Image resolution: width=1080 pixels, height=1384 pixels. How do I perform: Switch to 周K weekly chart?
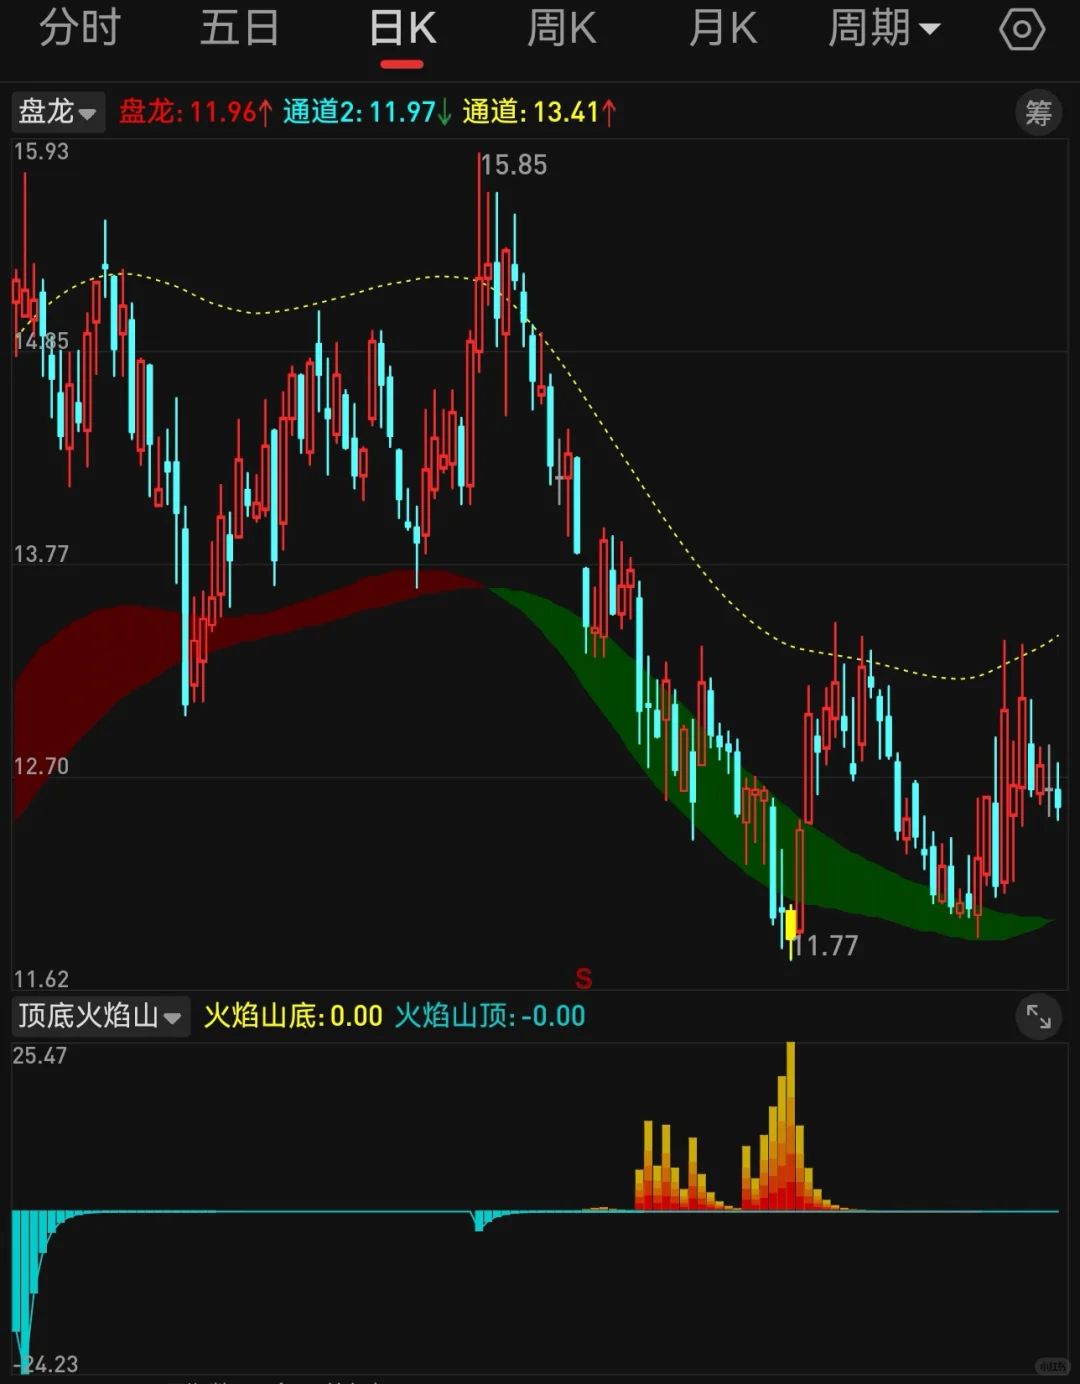pos(562,28)
